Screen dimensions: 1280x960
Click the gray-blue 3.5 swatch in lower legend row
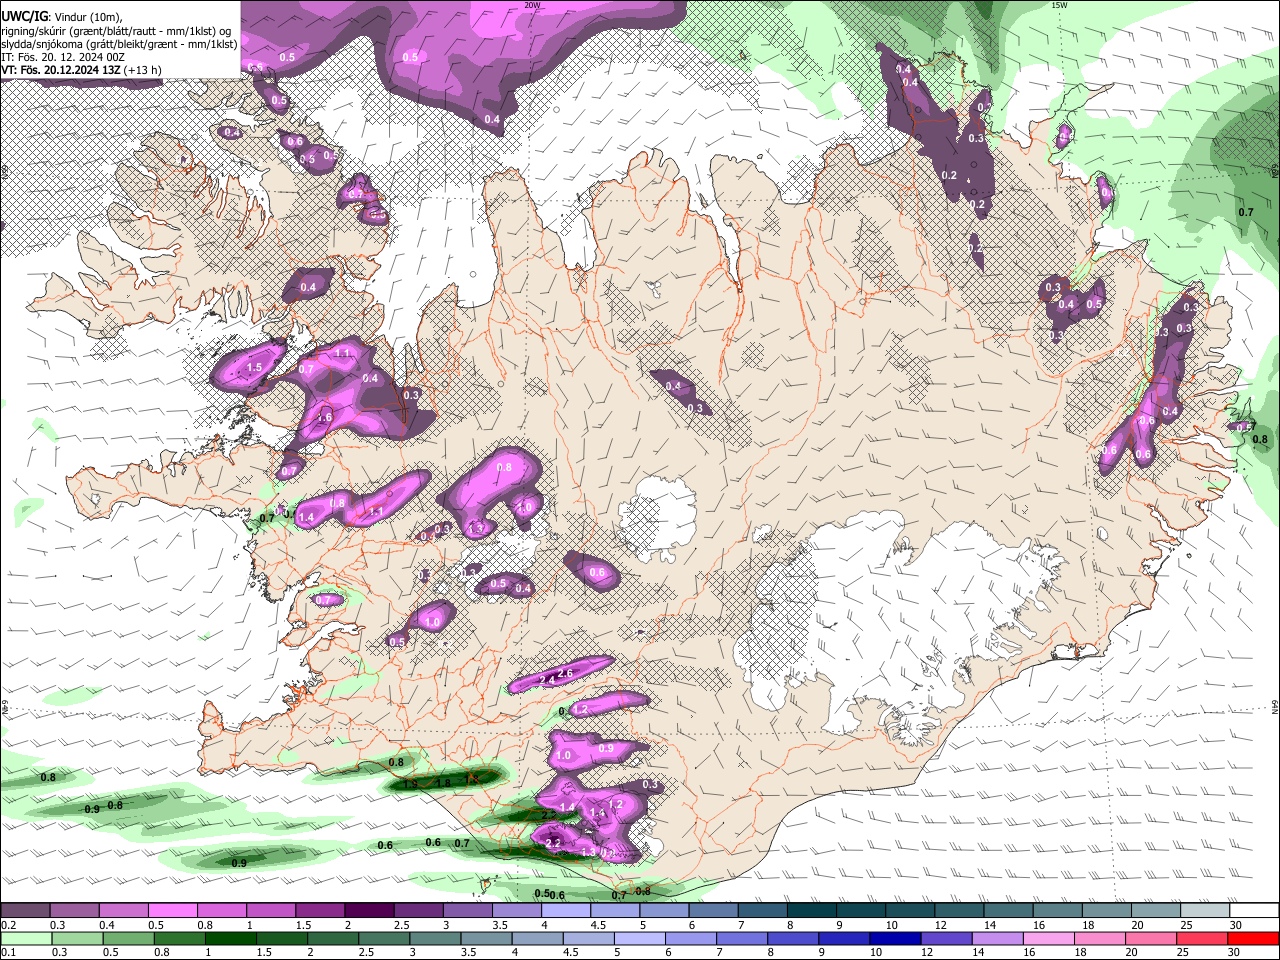click(x=485, y=939)
